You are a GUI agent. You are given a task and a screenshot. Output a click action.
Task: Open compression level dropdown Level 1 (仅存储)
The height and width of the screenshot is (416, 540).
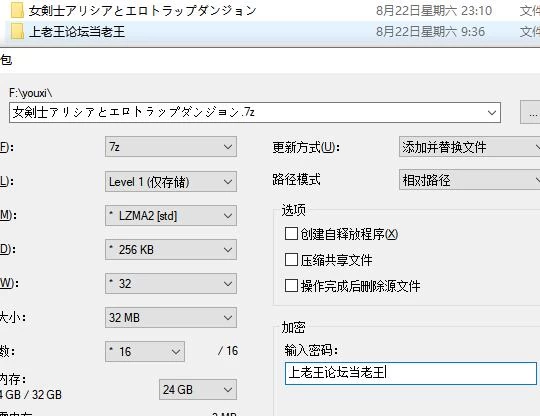(x=171, y=181)
